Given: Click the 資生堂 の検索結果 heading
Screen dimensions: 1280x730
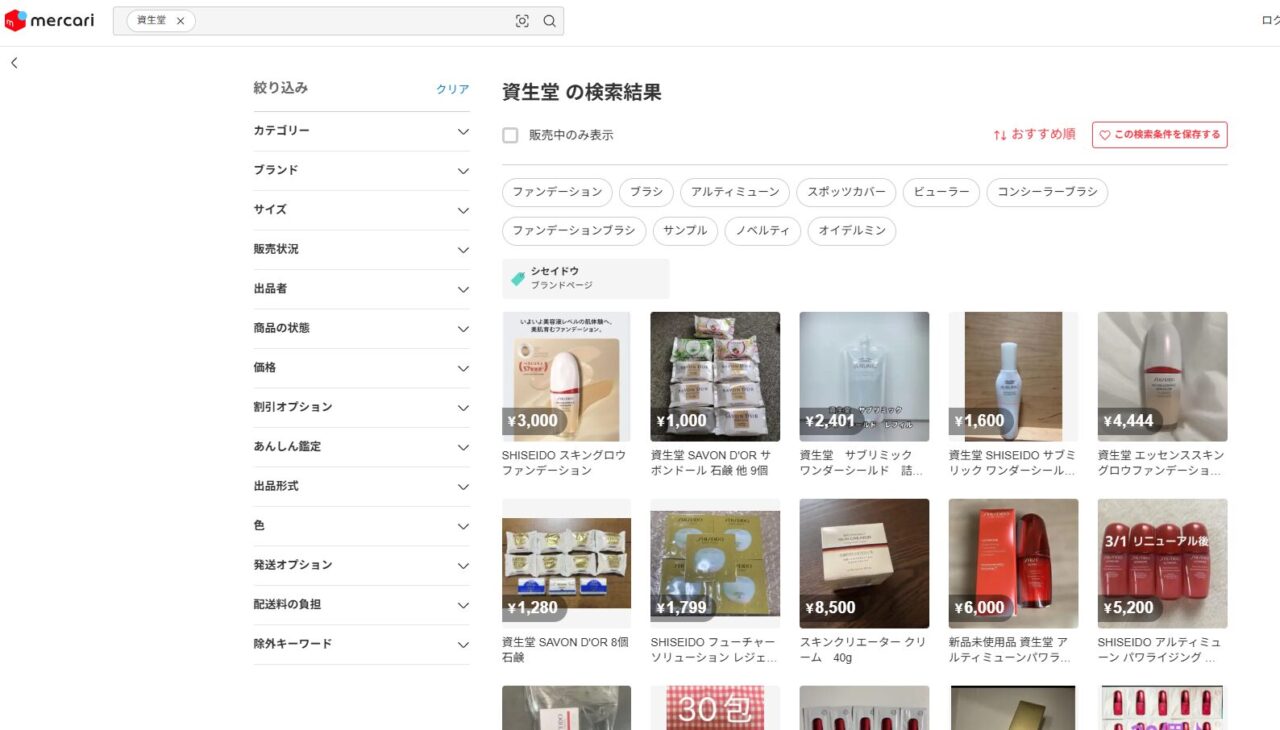Looking at the screenshot, I should coord(582,92).
